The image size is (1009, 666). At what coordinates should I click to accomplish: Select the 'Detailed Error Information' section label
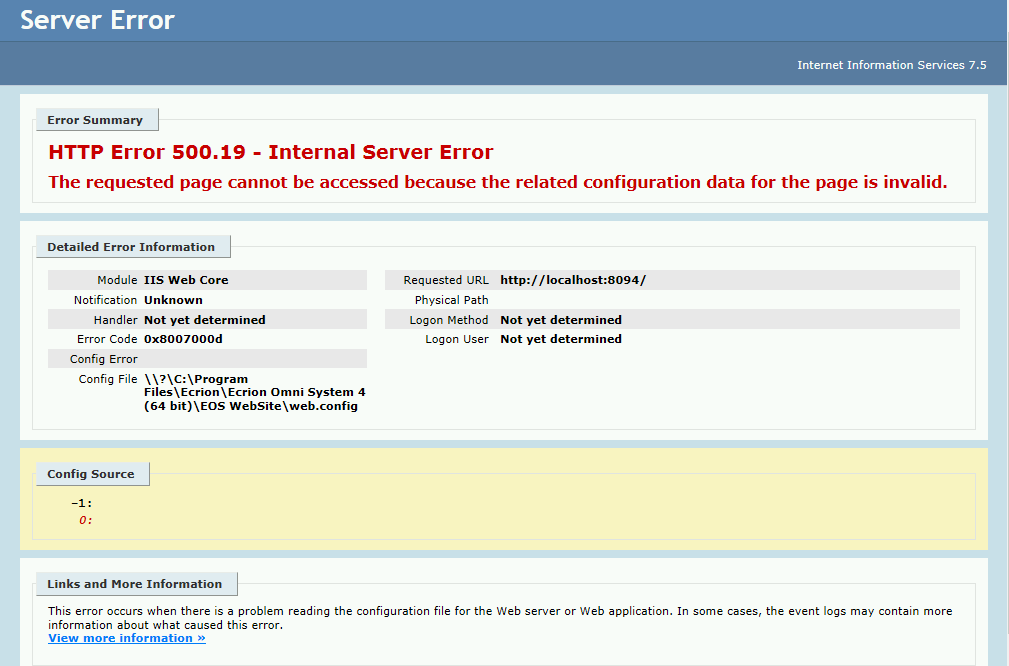click(131, 247)
